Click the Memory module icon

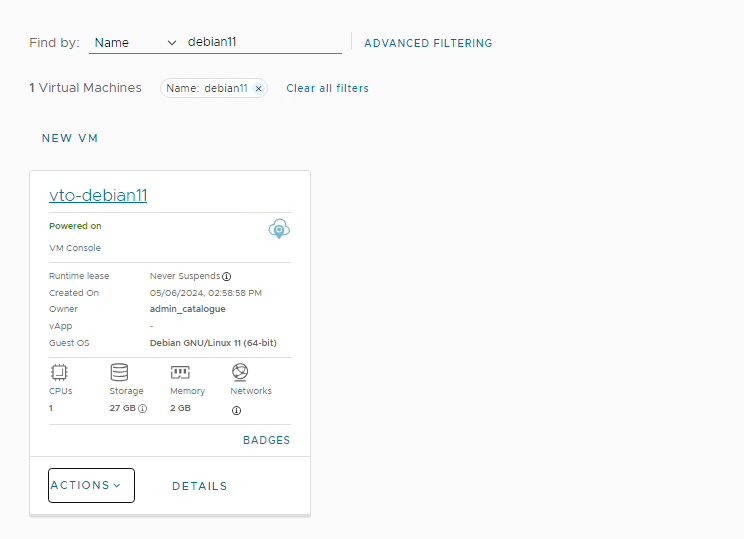click(x=180, y=372)
